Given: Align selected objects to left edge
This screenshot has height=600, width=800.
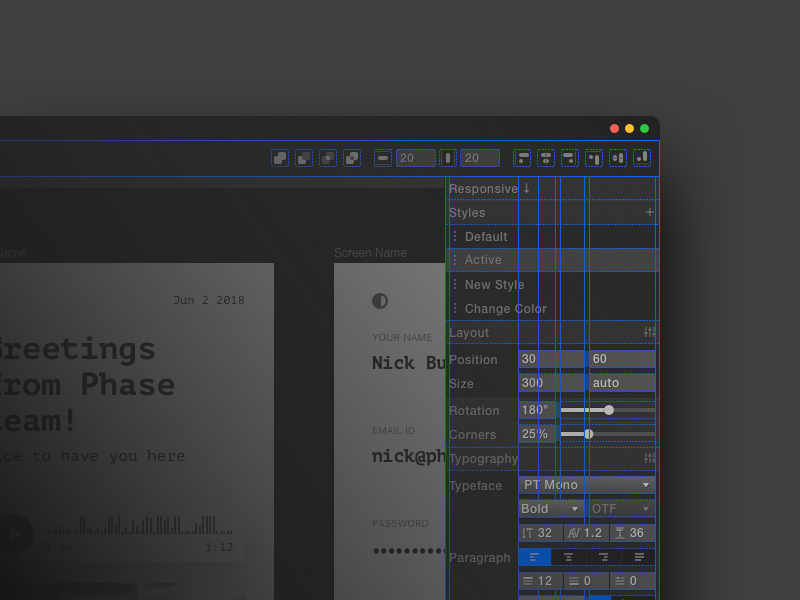Looking at the screenshot, I should (x=522, y=158).
